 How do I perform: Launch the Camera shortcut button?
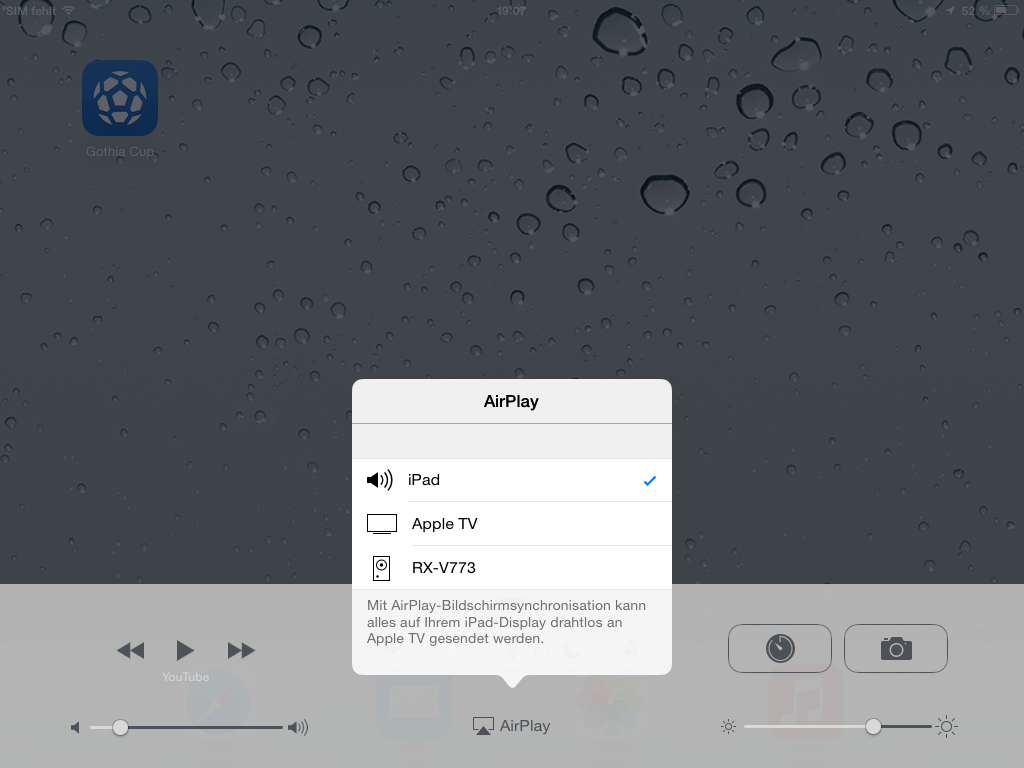(896, 648)
